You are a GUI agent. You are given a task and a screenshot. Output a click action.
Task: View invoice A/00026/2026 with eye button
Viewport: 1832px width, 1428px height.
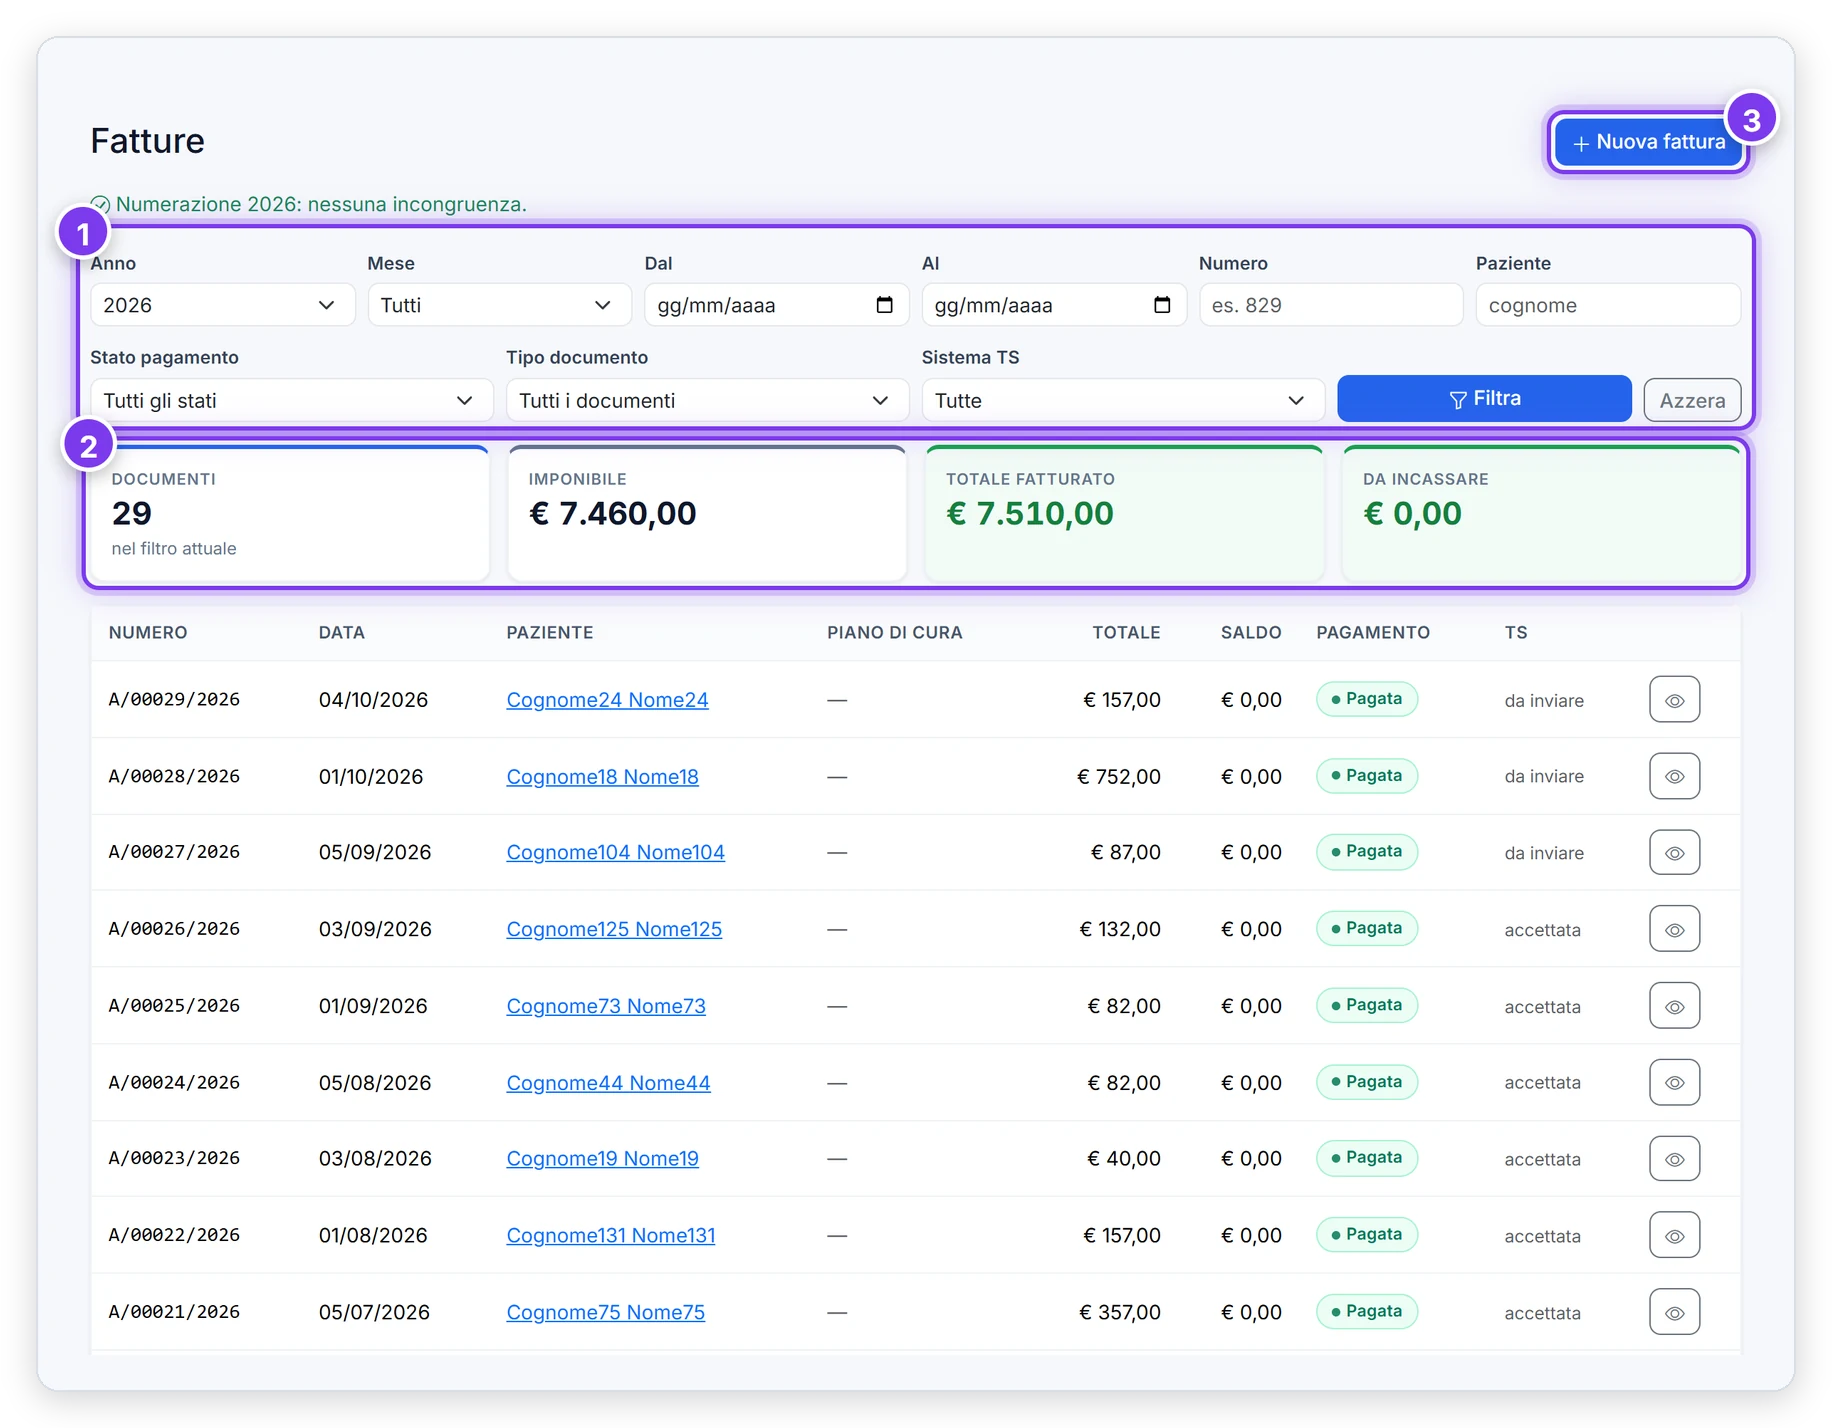click(1674, 929)
